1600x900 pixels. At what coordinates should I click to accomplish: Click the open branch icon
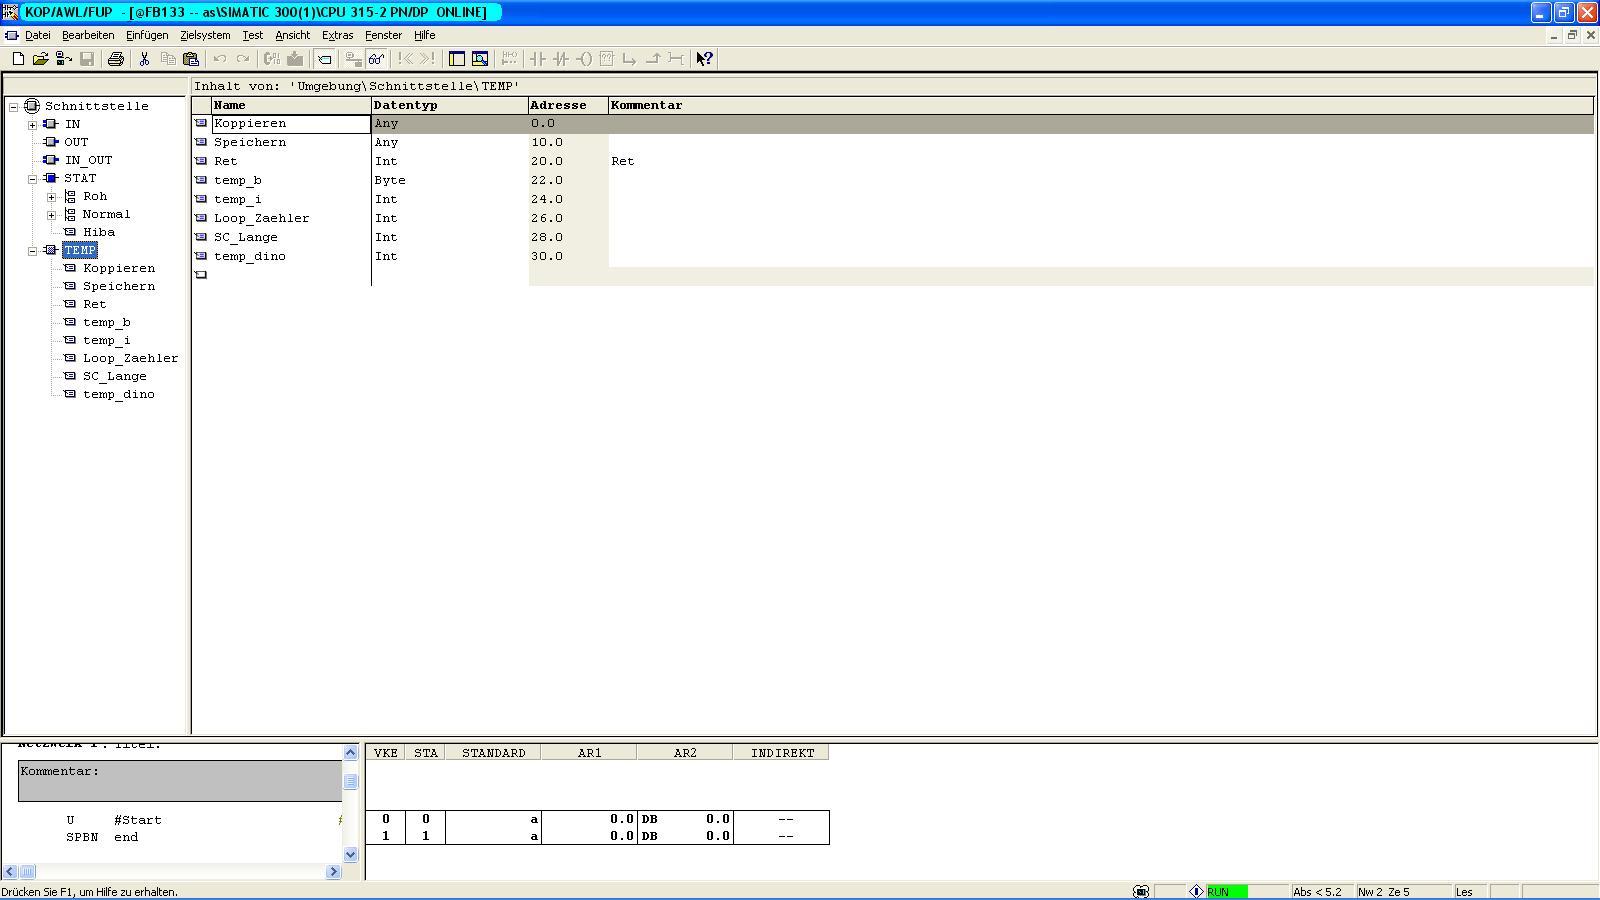click(629, 59)
